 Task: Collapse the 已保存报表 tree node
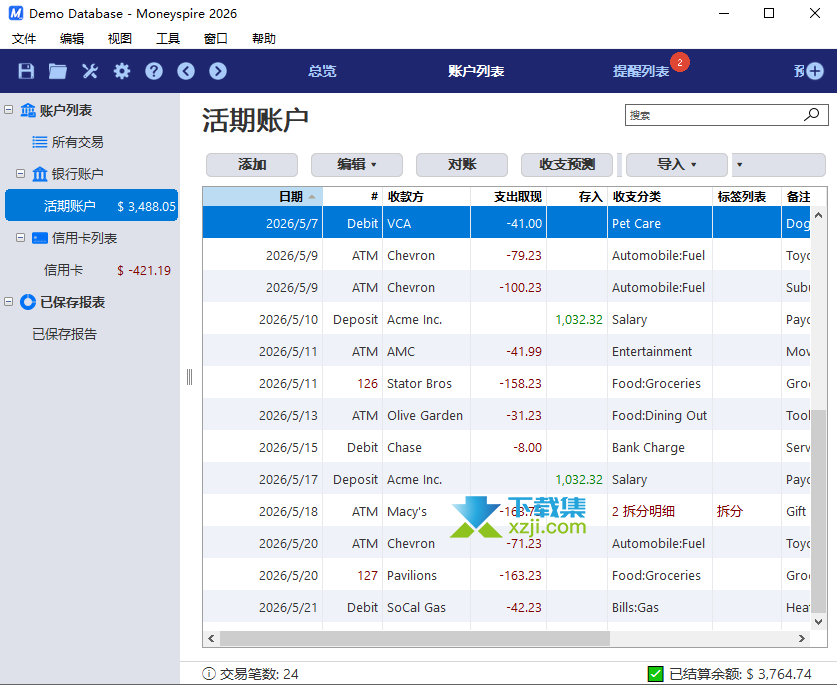point(9,302)
